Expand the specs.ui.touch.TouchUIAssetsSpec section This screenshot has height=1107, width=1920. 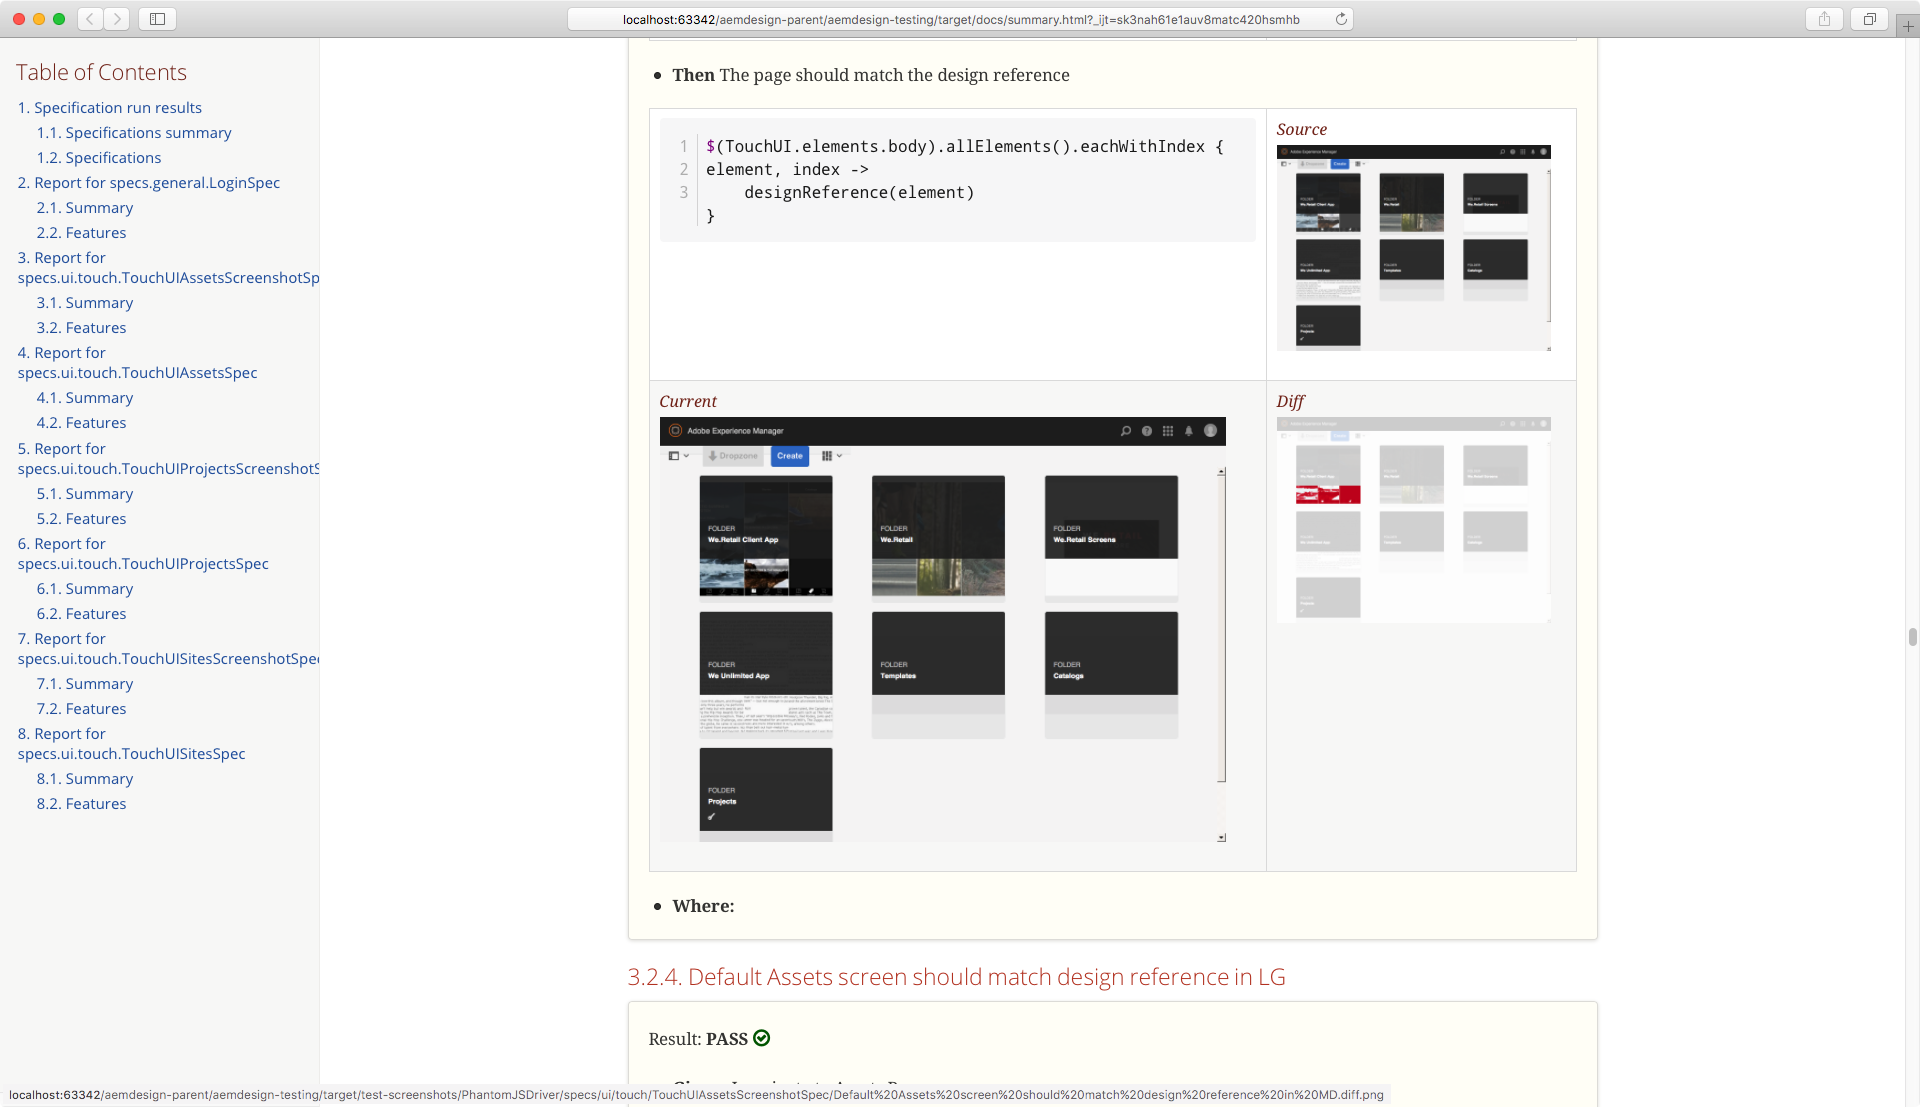[x=137, y=362]
